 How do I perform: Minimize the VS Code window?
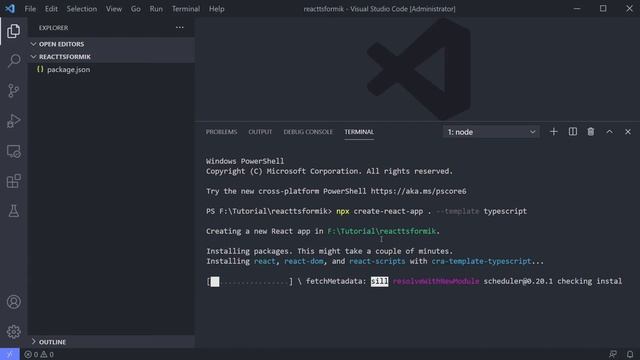[x=577, y=9]
